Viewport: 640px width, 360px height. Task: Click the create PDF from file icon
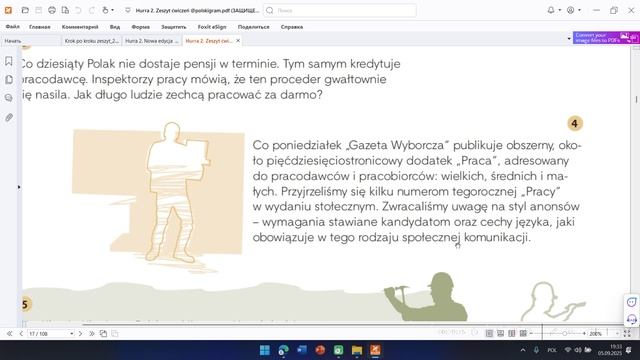click(x=65, y=10)
